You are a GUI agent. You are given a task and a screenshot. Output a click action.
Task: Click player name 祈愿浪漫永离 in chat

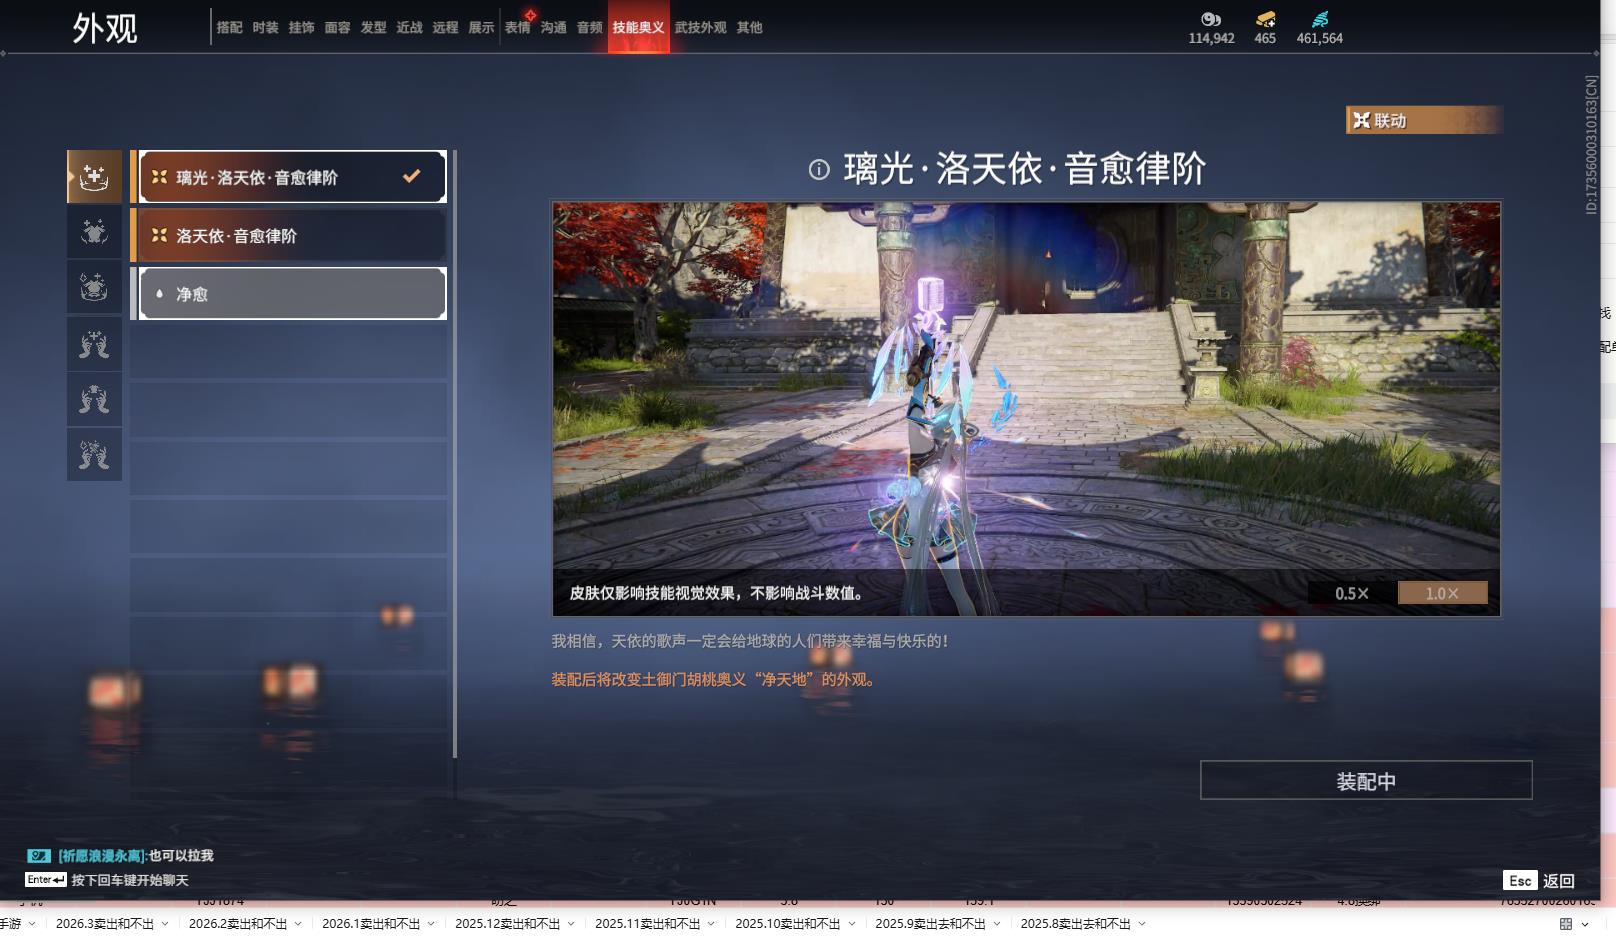(x=103, y=856)
